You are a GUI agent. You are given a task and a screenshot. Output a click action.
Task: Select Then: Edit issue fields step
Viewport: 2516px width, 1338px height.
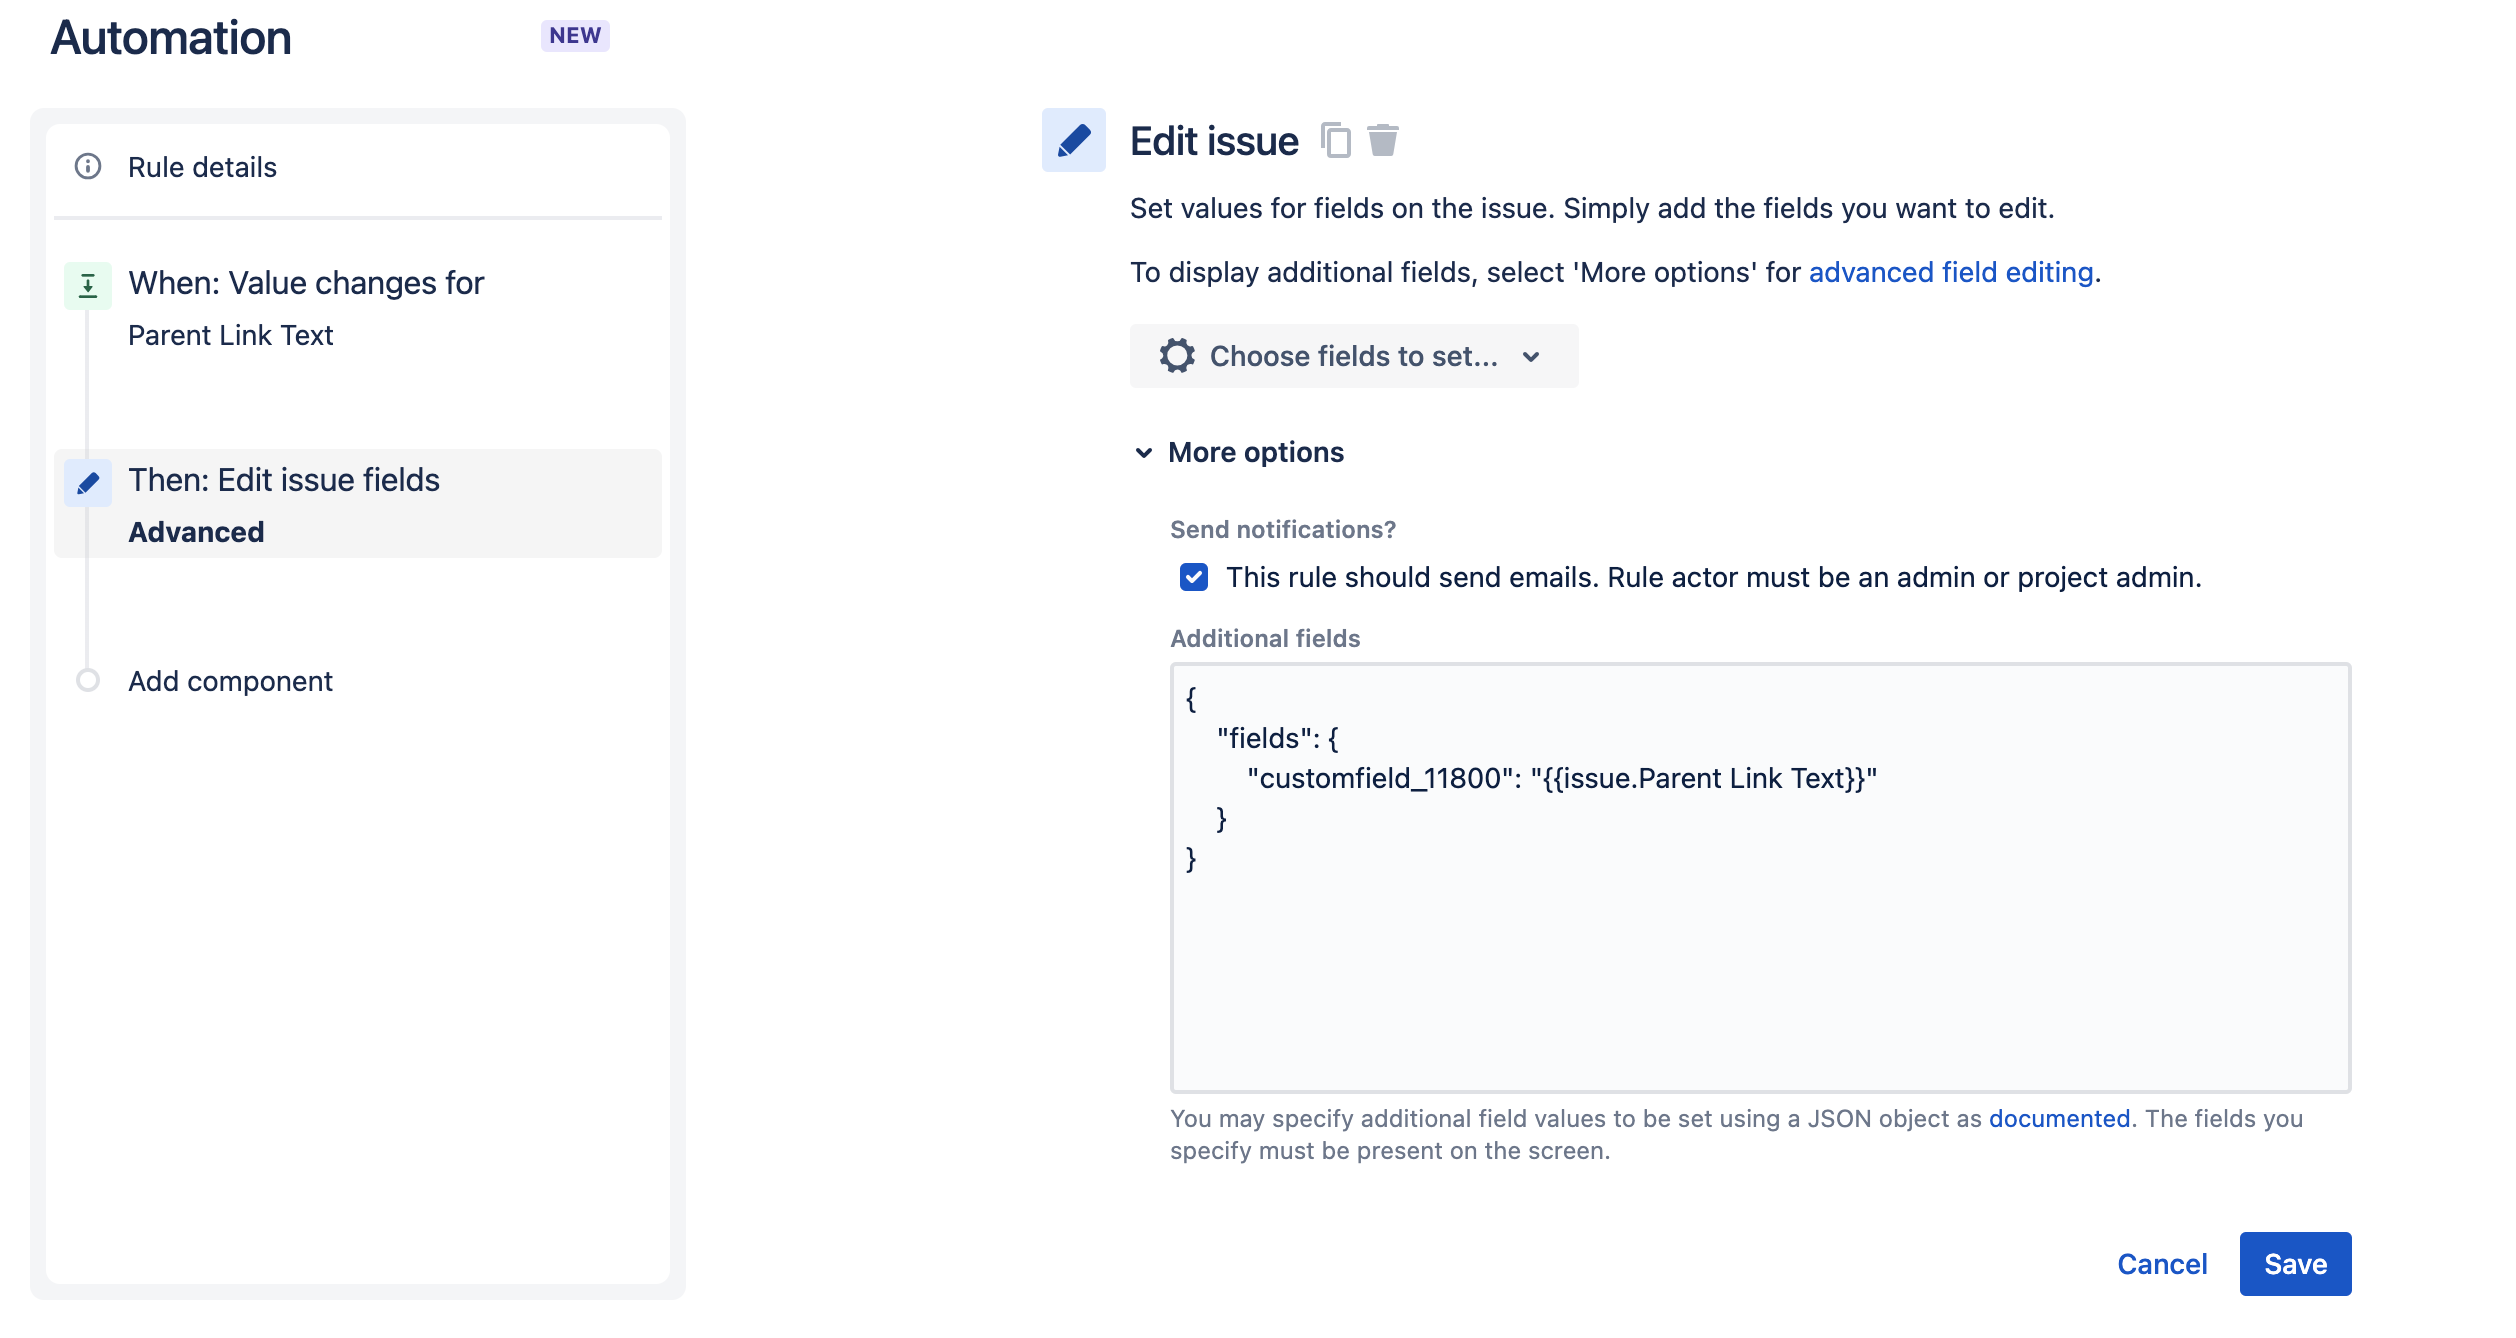[284, 481]
